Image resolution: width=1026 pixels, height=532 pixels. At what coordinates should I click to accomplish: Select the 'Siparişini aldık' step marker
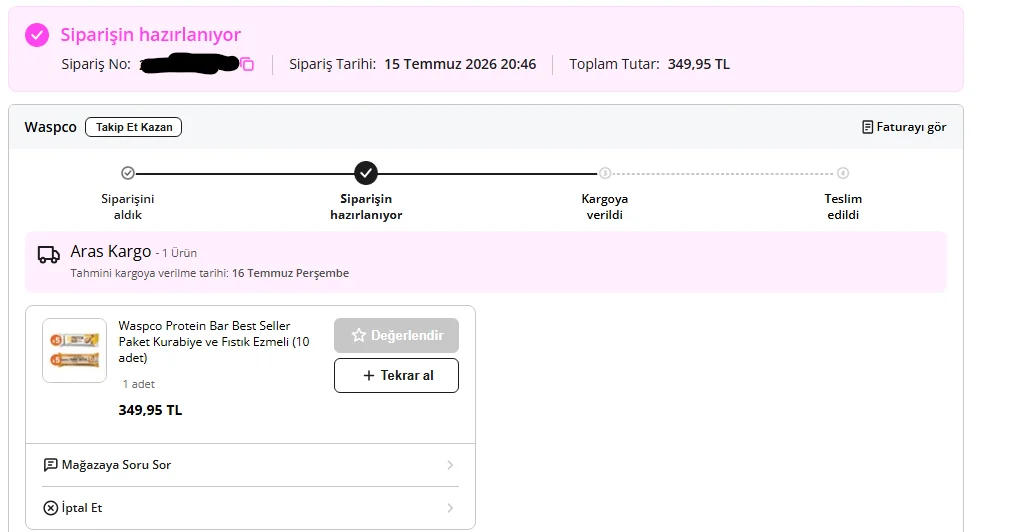click(128, 173)
